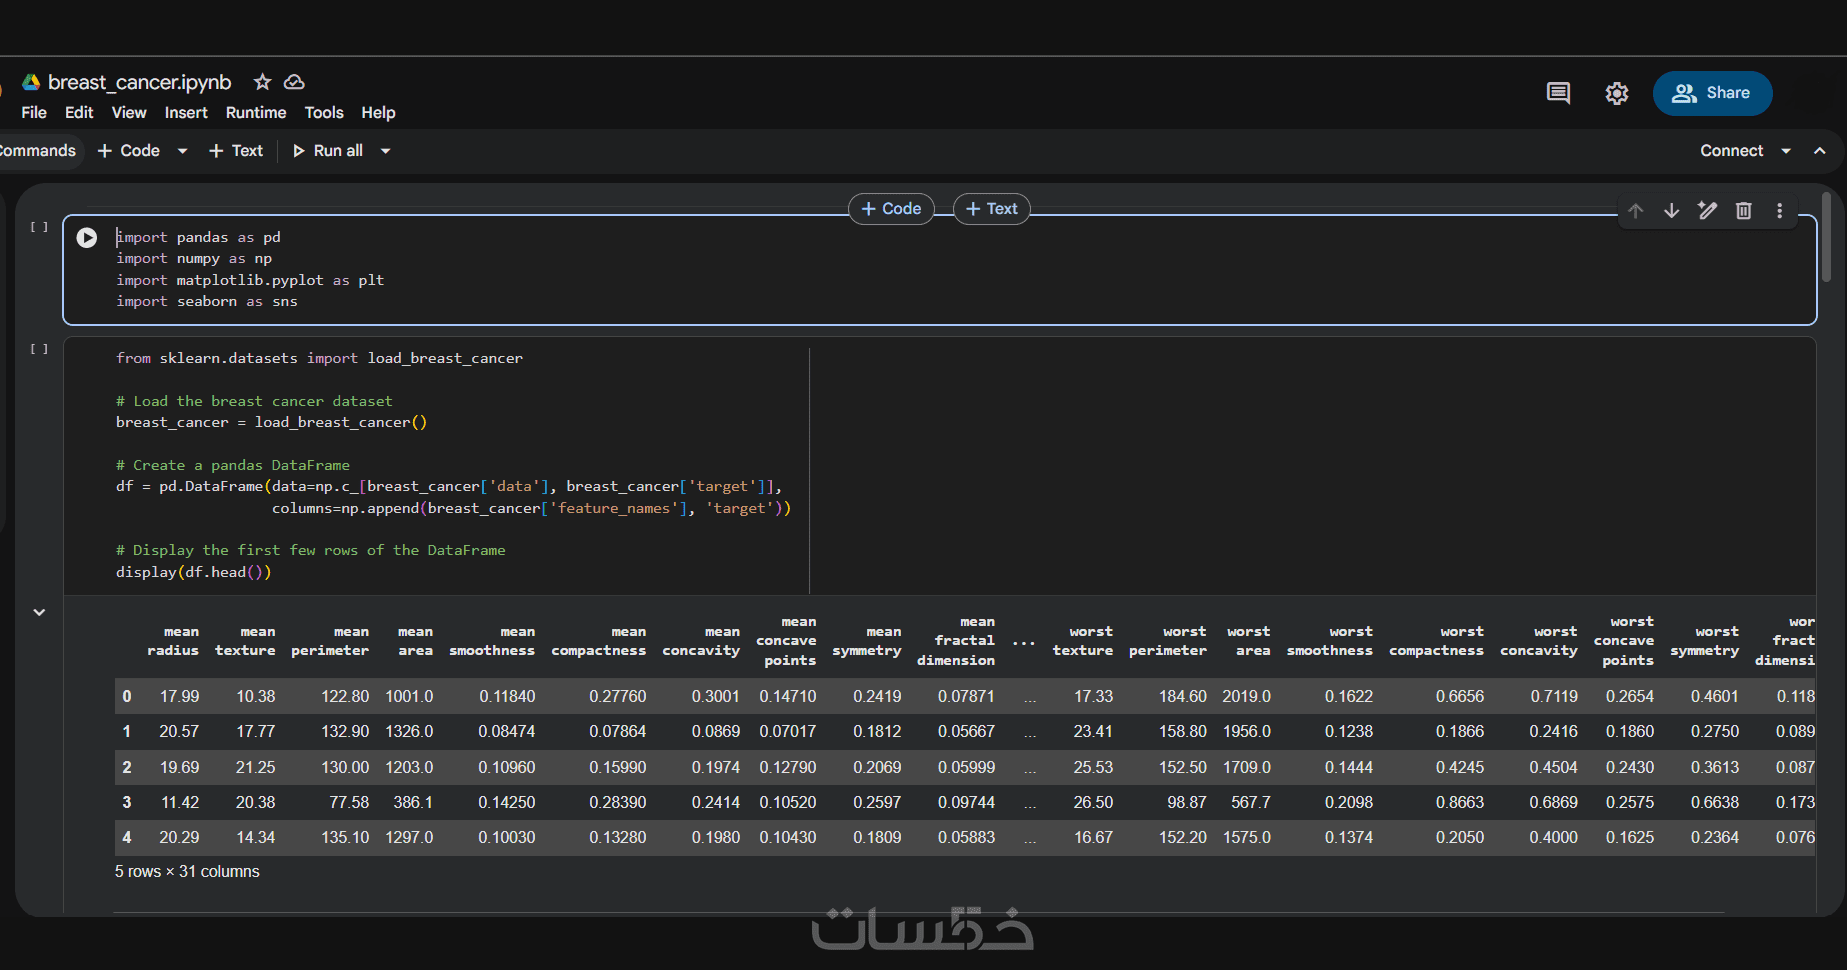Click the 'worst perimeter' column header
Image resolution: width=1847 pixels, height=970 pixels.
point(1168,641)
